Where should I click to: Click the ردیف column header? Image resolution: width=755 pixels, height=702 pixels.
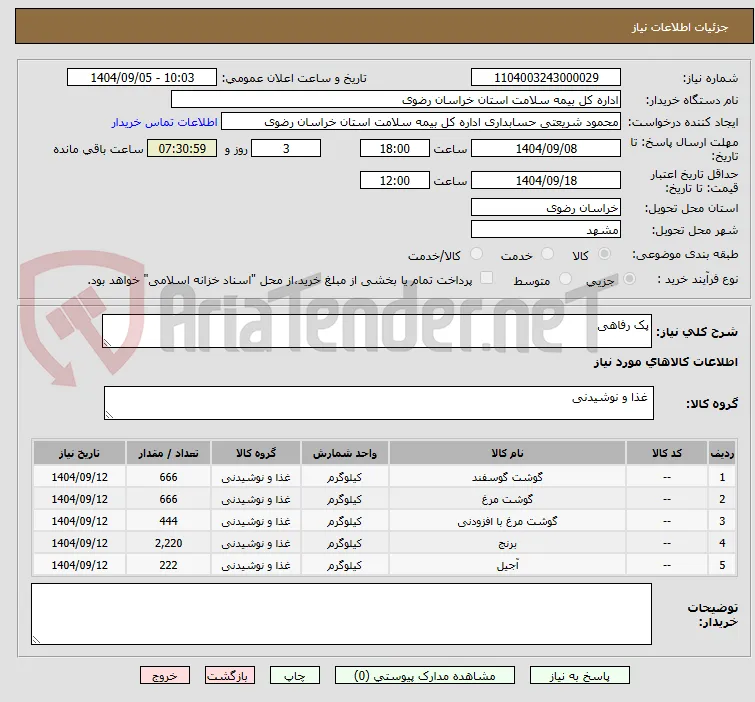pos(722,453)
